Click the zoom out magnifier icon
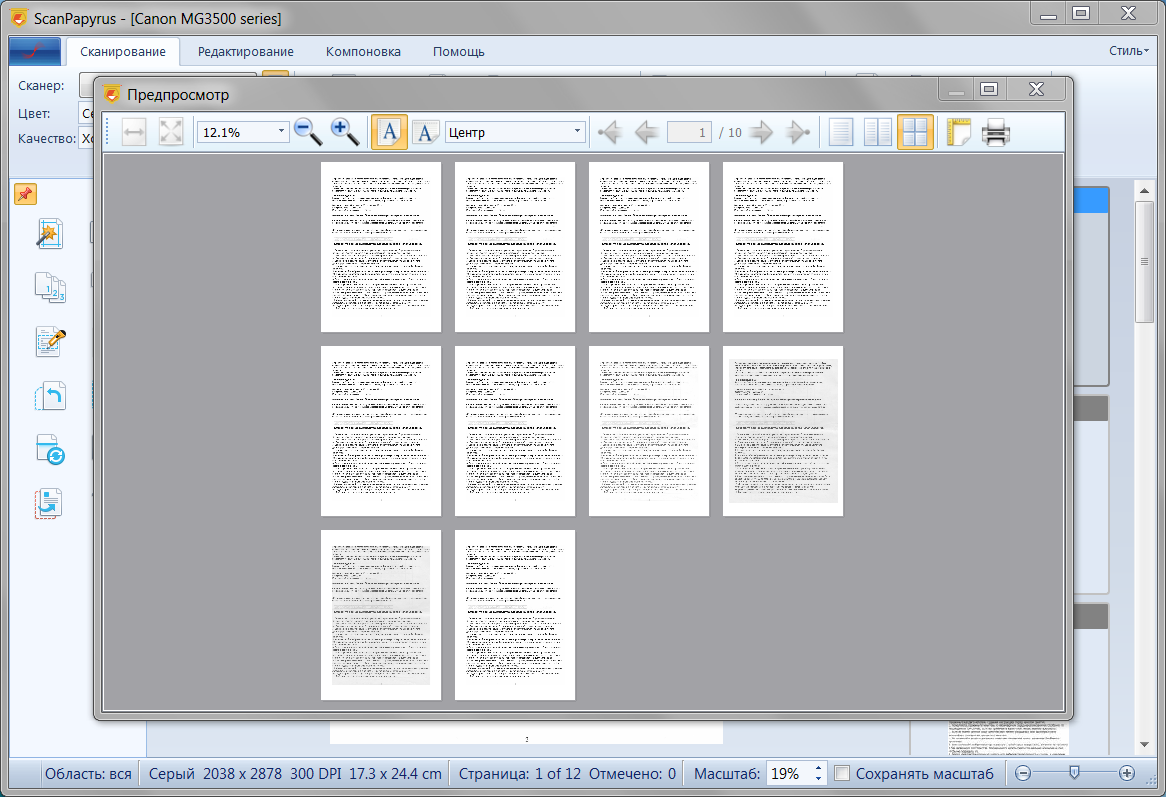 308,131
